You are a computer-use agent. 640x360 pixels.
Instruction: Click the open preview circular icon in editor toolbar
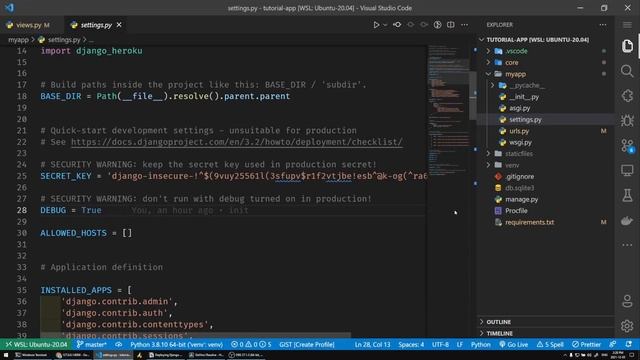pos(437,25)
